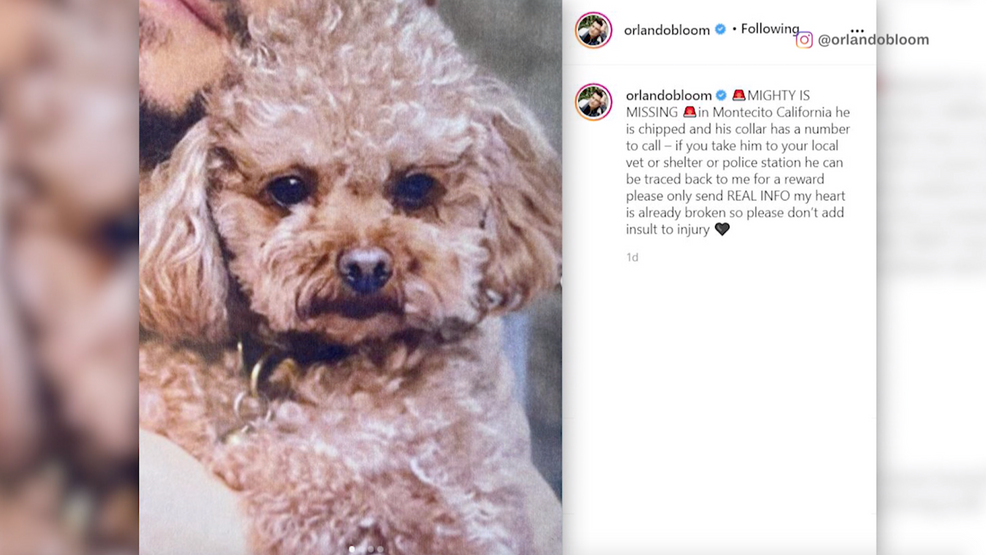Viewport: 986px width, 555px height.
Task: Click the caption's orlandobloom profile avatar
Action: (x=593, y=101)
